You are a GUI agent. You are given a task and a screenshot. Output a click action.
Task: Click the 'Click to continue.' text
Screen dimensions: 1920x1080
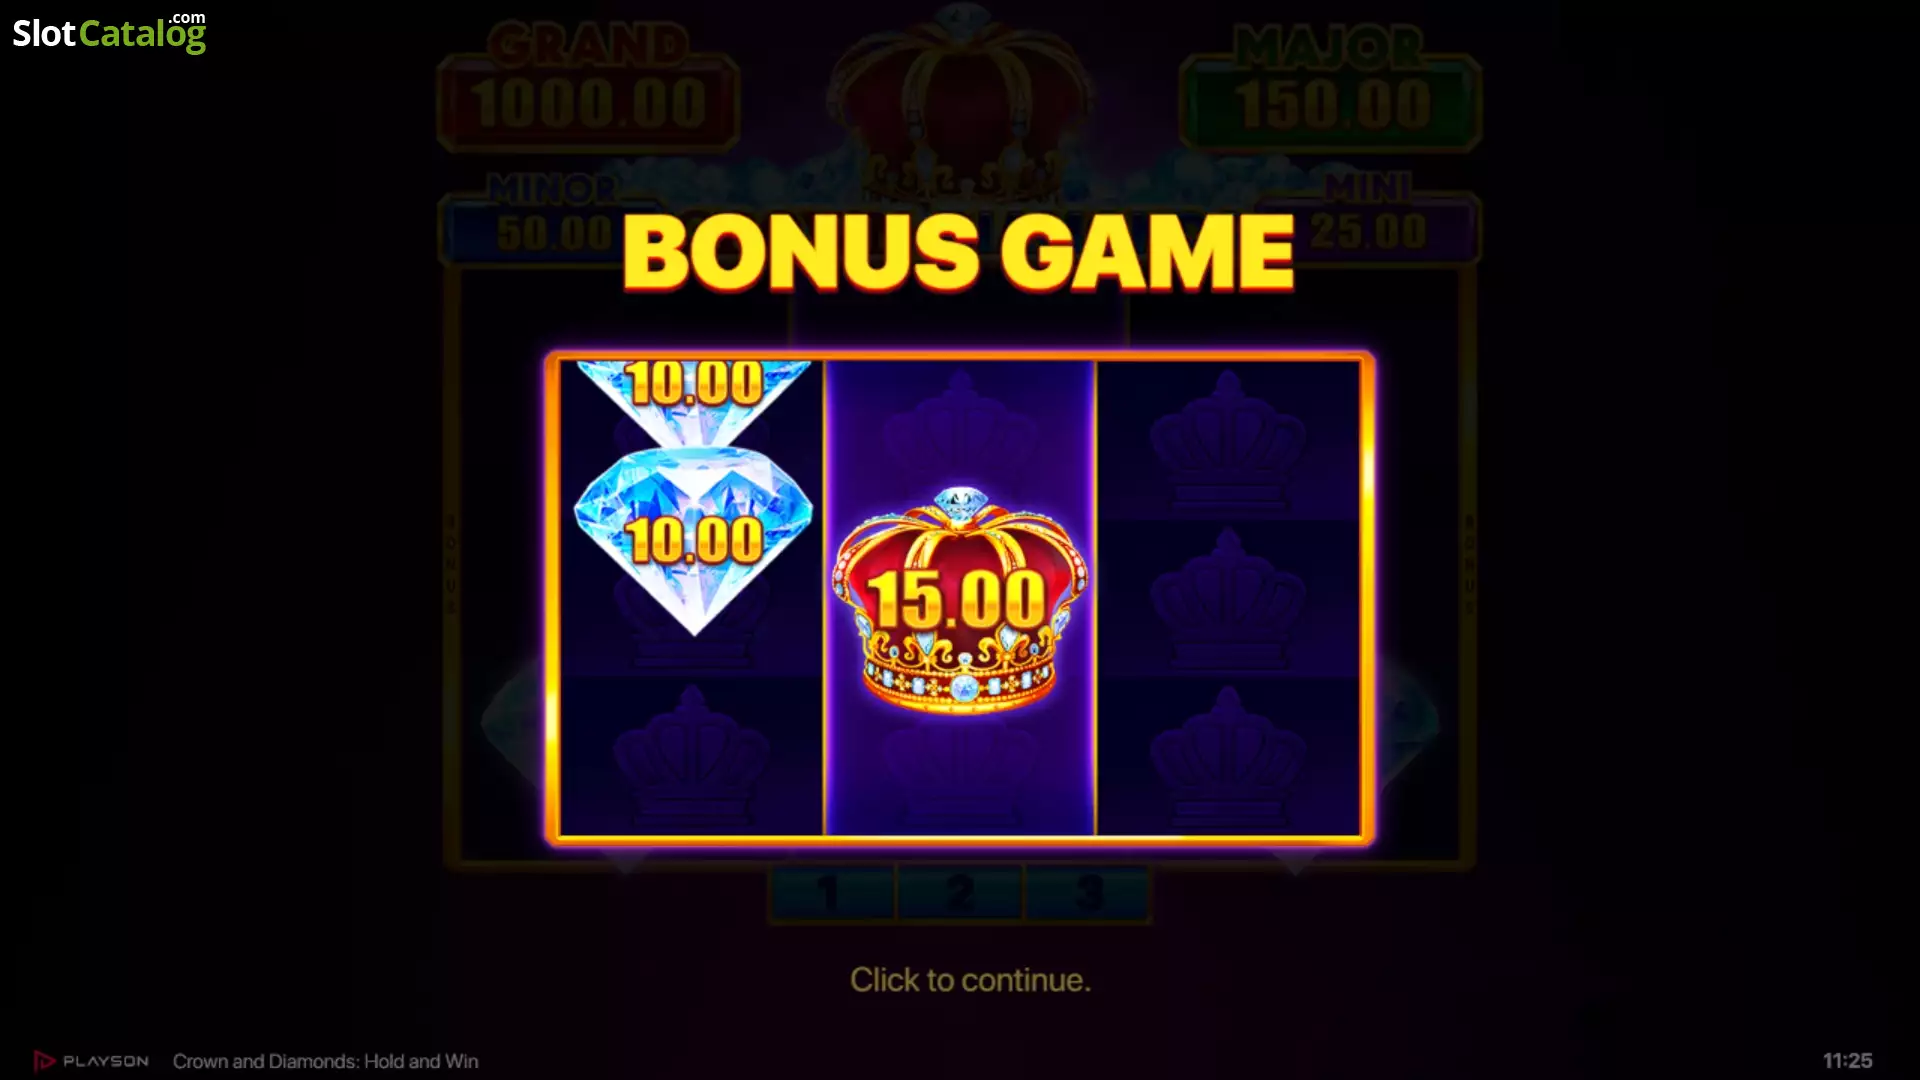click(x=970, y=980)
